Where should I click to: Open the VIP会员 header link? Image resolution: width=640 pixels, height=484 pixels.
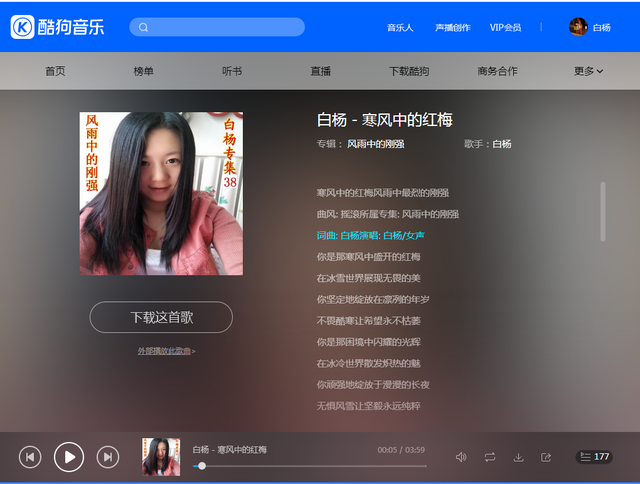[x=505, y=27]
